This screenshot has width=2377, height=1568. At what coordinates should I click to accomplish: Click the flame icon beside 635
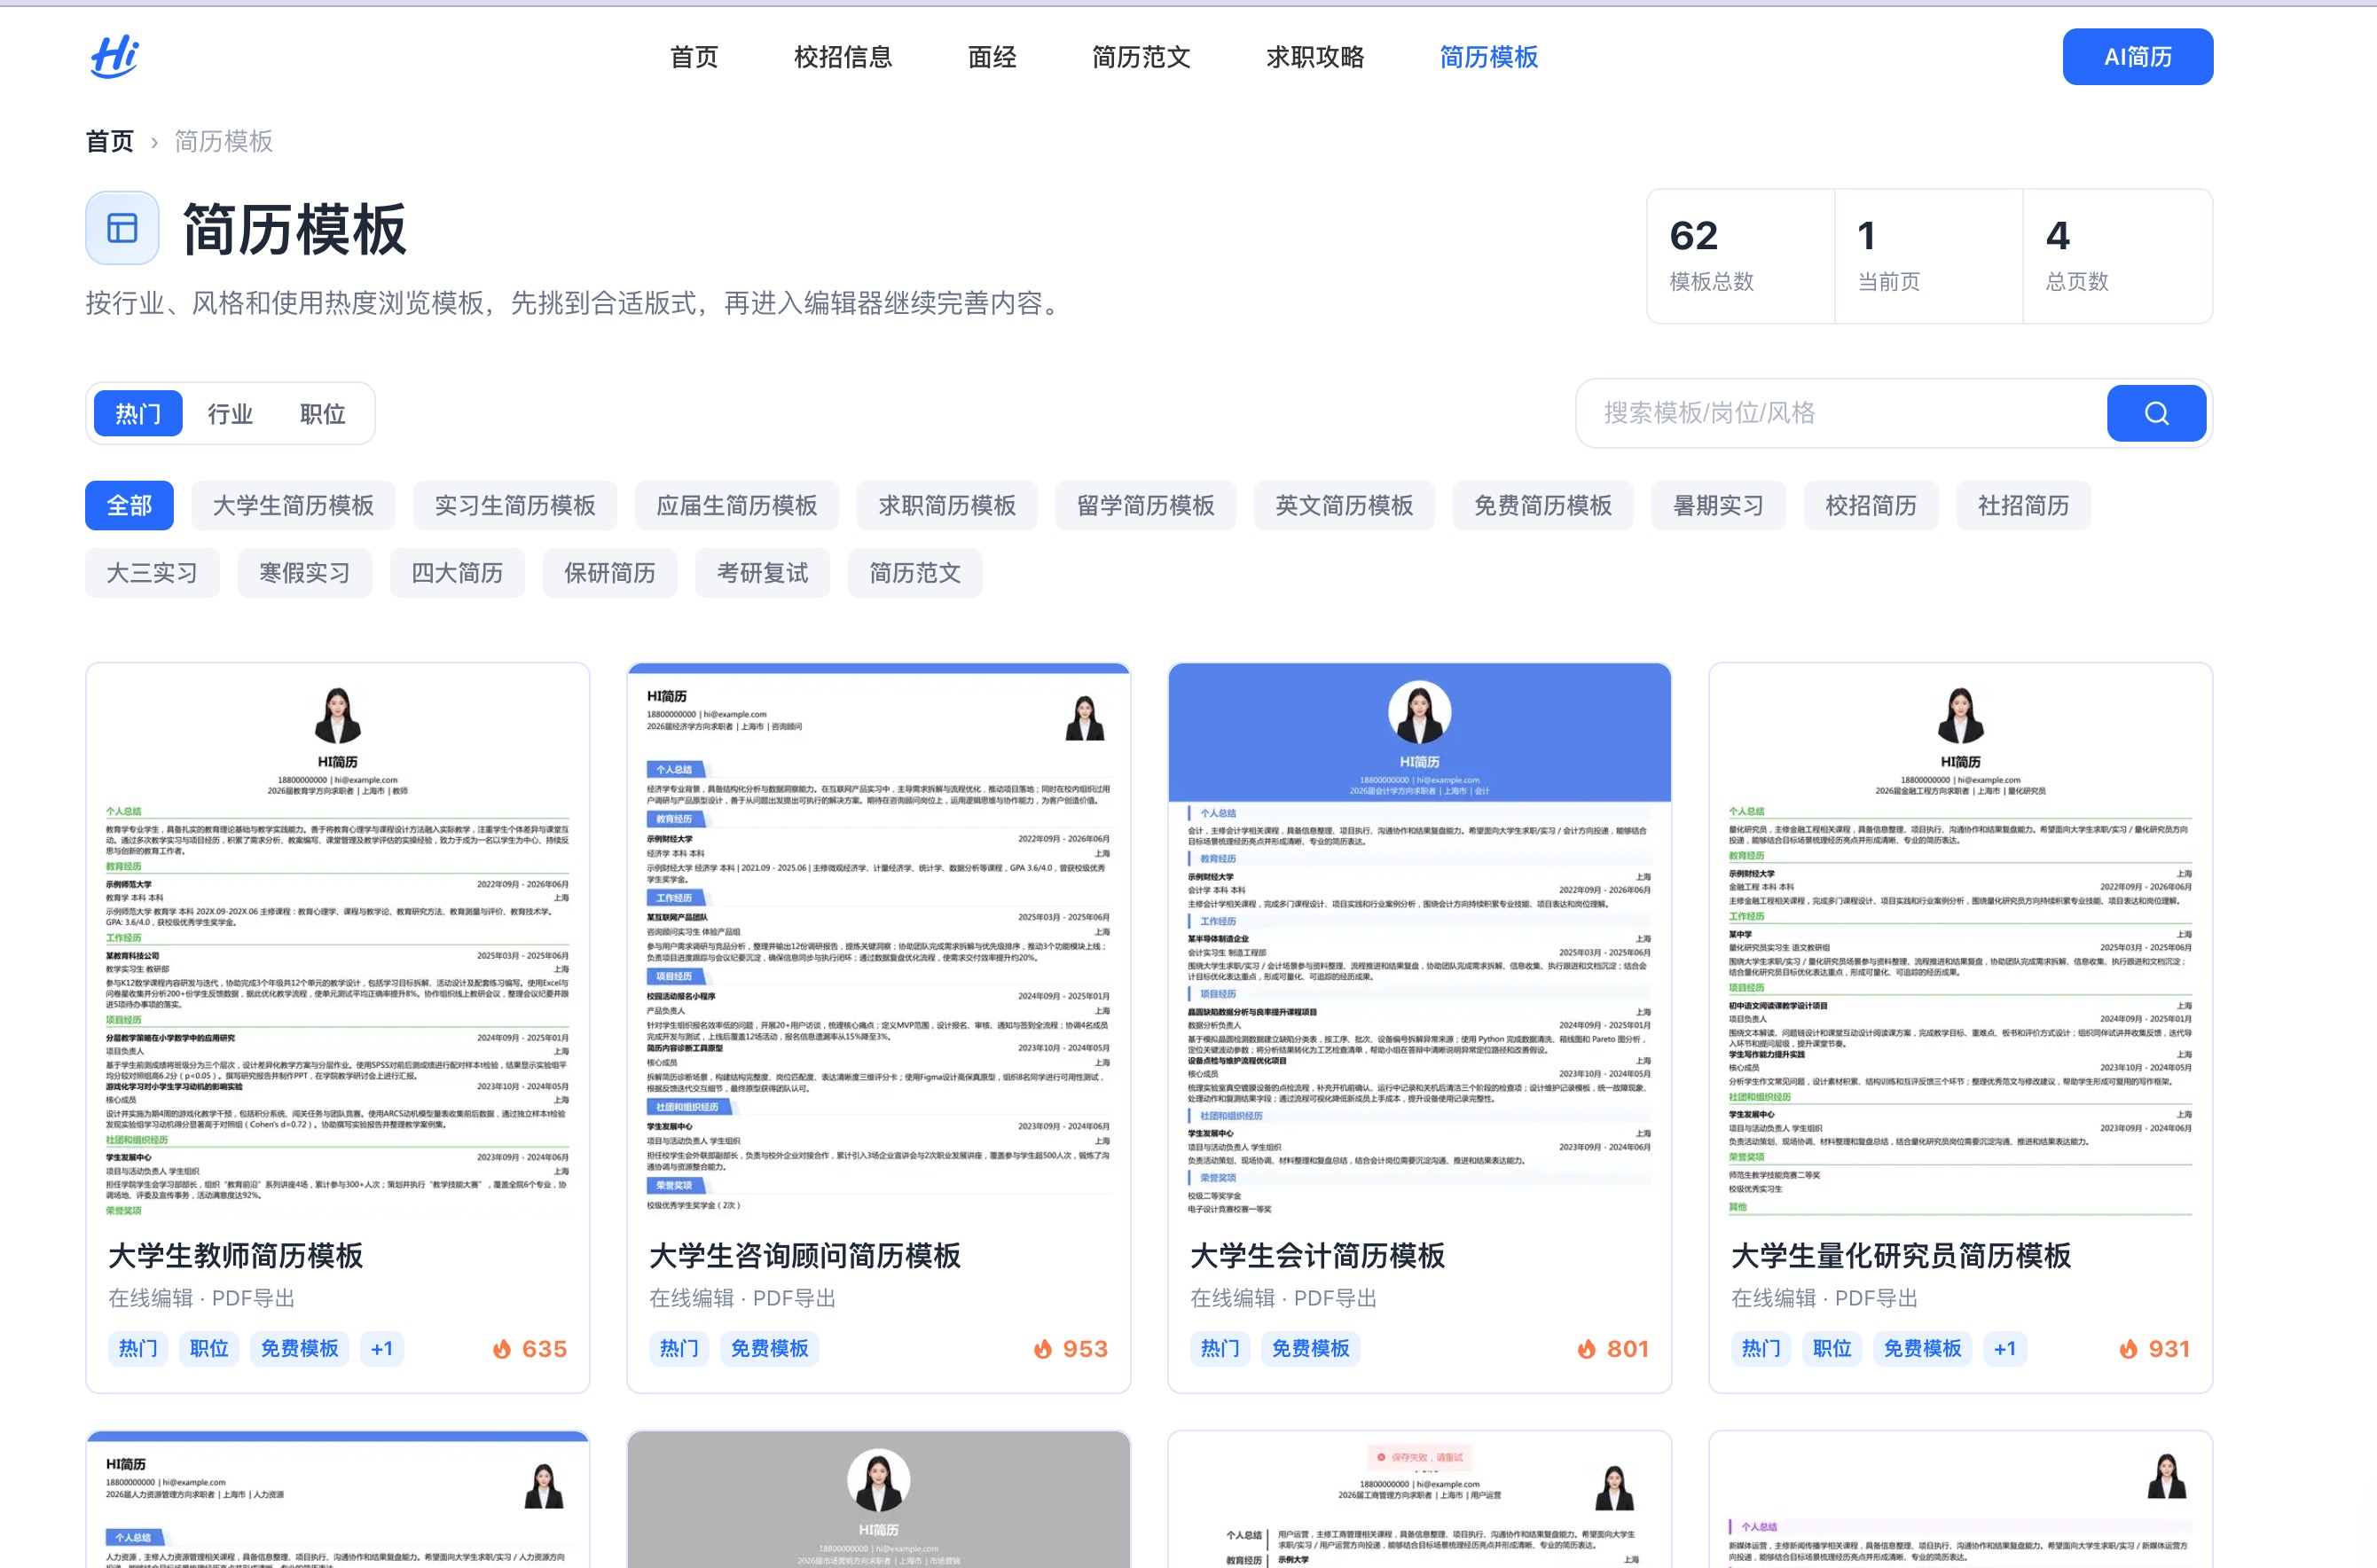pyautogui.click(x=502, y=1349)
